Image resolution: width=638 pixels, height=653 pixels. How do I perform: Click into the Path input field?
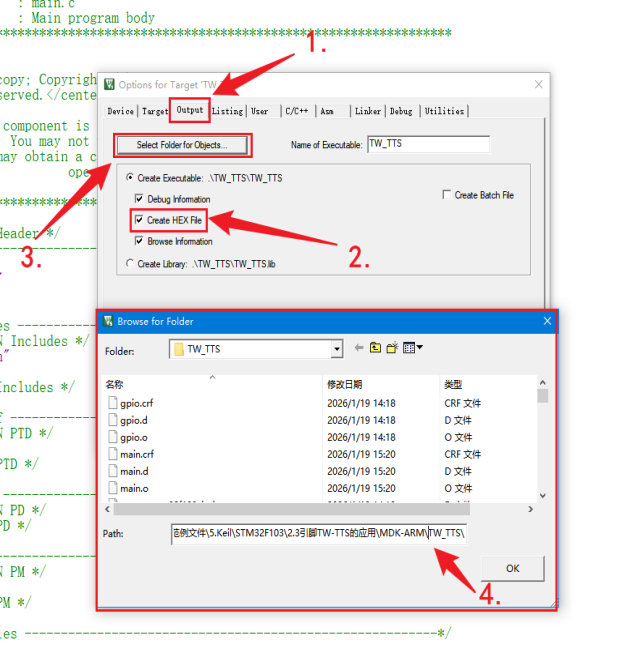(x=319, y=533)
